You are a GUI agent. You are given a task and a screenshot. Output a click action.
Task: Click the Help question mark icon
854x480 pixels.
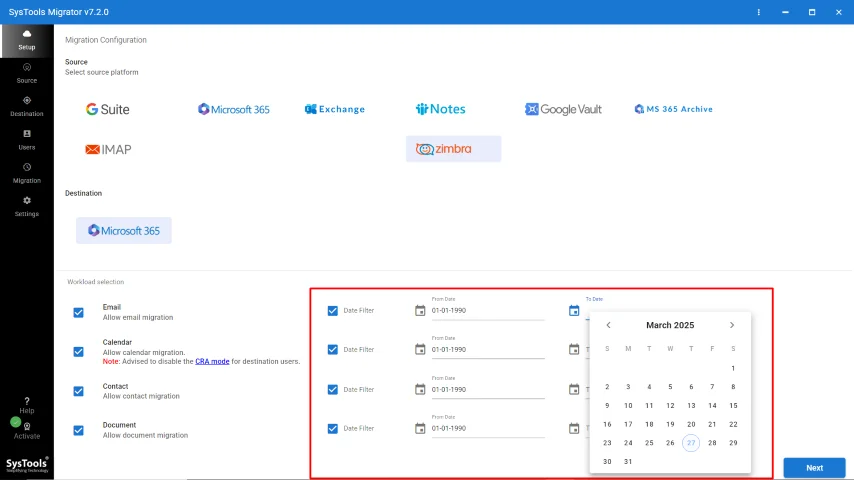pos(27,401)
